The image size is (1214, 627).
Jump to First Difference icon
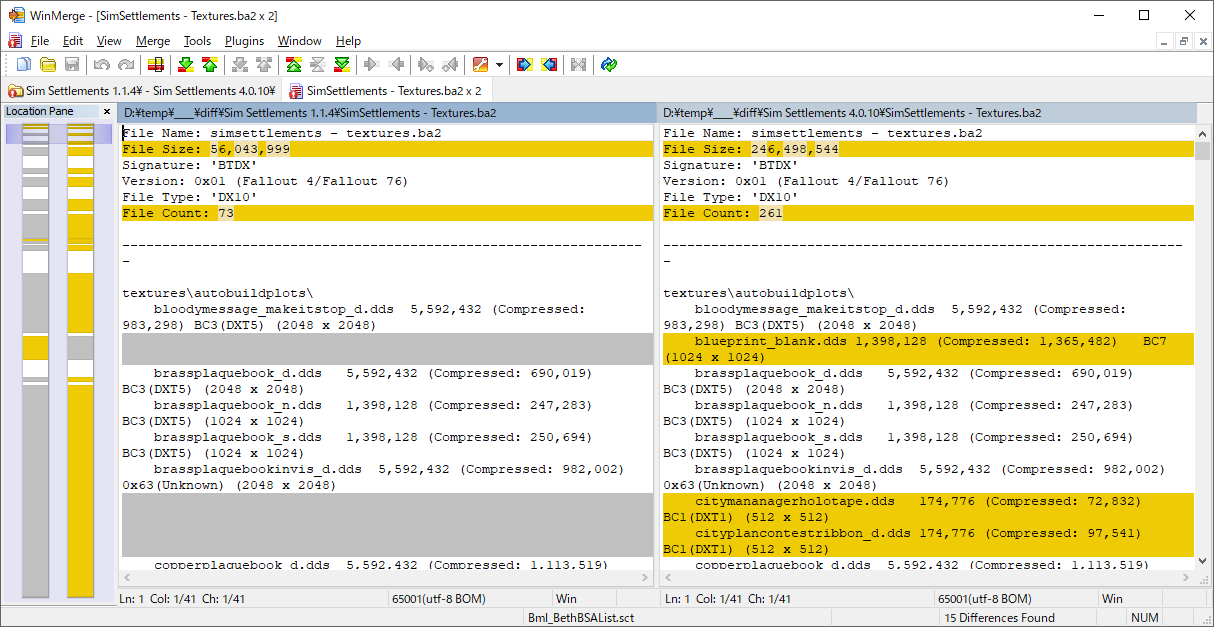tap(294, 65)
